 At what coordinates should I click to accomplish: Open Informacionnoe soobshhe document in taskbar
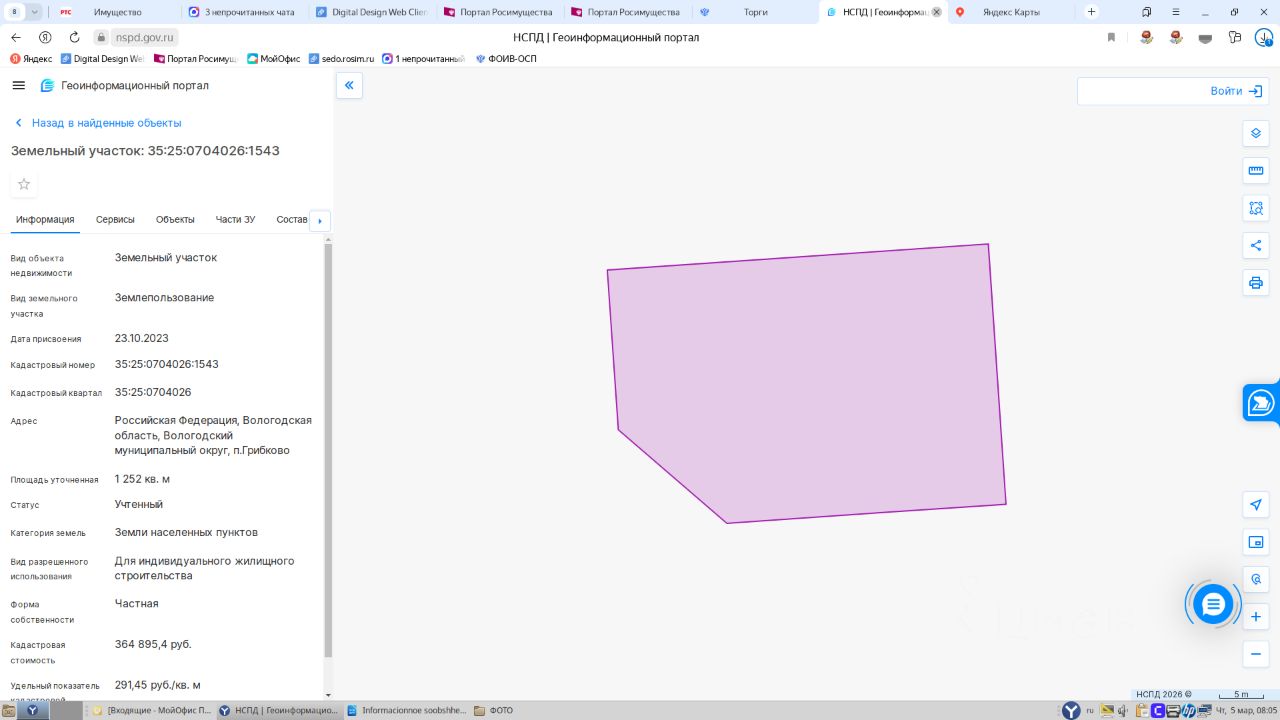click(406, 711)
